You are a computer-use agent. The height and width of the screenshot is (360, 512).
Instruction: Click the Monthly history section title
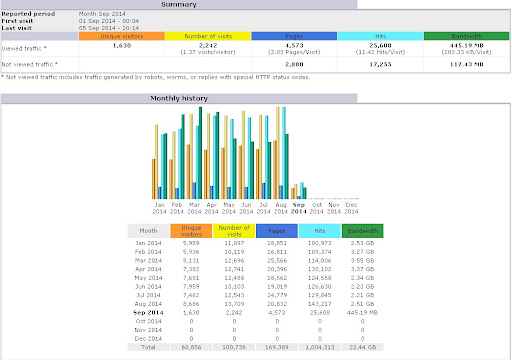point(179,98)
